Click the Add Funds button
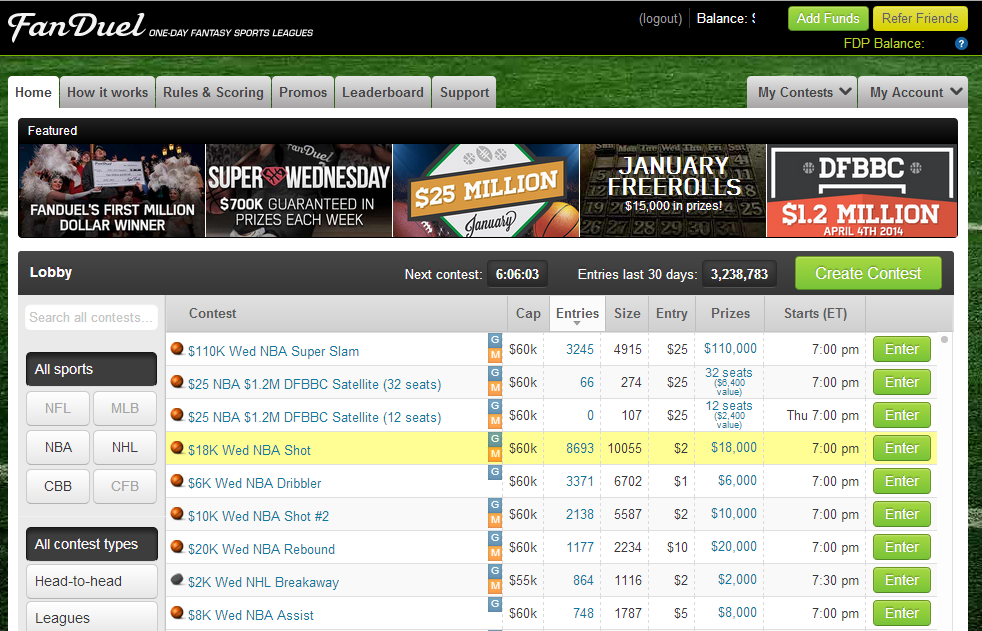The width and height of the screenshot is (982, 631). [x=828, y=18]
